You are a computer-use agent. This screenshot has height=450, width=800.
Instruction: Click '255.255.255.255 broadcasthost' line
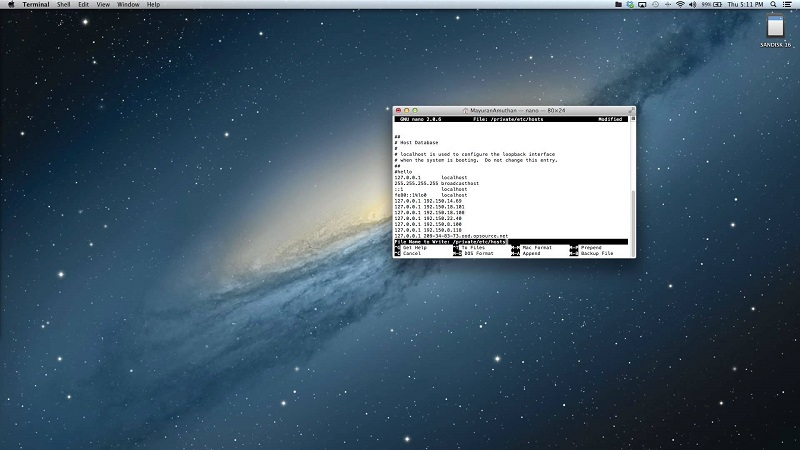pos(437,184)
